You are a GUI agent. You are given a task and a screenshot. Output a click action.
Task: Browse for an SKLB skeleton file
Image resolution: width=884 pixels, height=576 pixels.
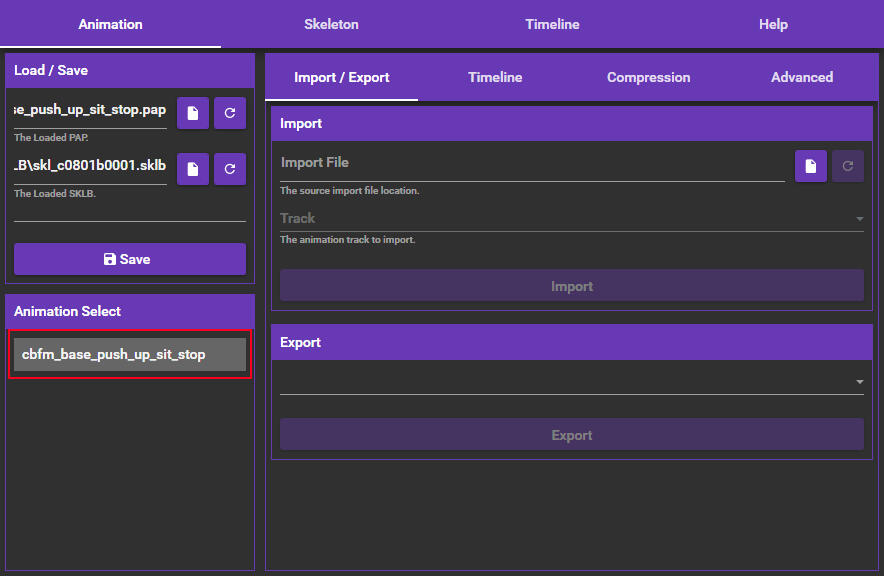click(193, 169)
